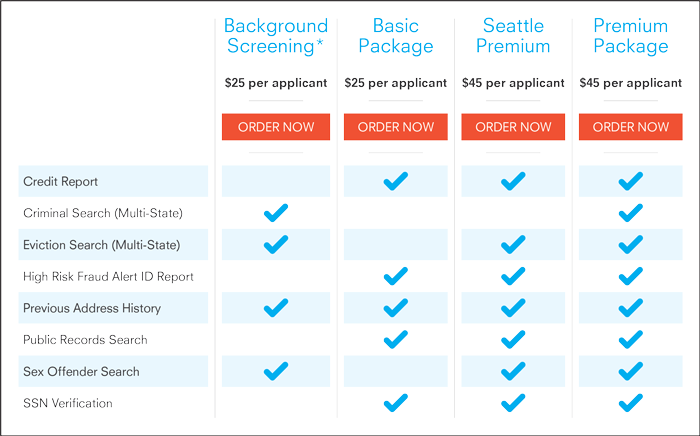
Task: Open the Background Screening heading
Action: (x=276, y=36)
